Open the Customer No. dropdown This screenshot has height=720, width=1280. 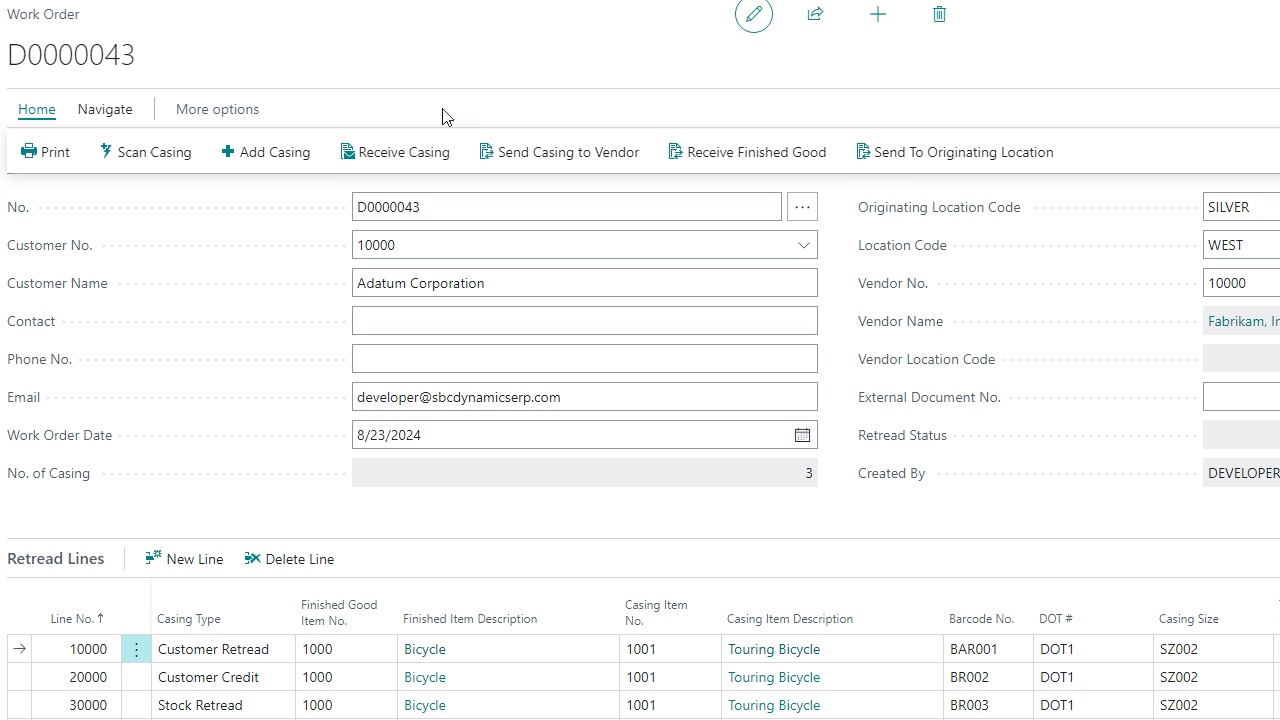click(x=803, y=245)
